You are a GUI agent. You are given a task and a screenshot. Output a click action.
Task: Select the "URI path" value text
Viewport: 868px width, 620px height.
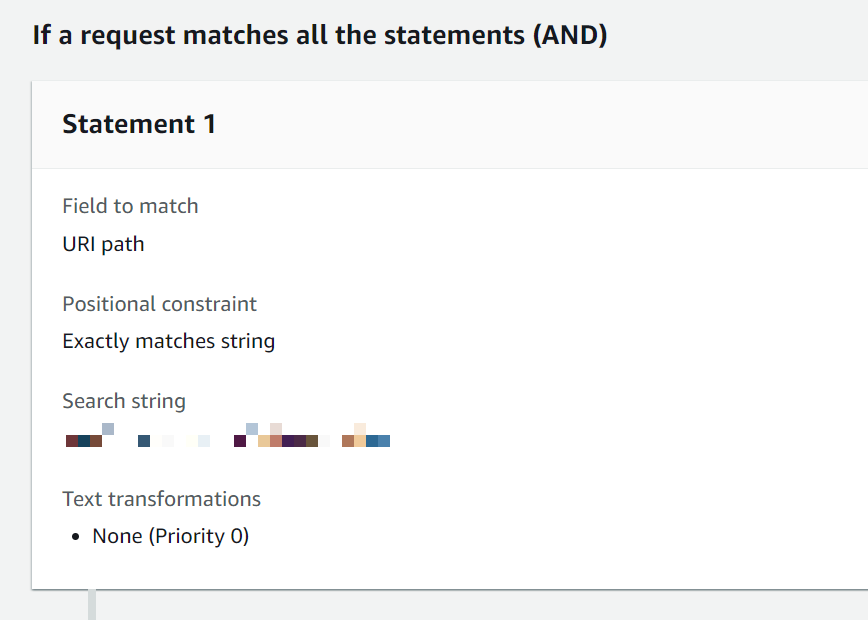(103, 243)
